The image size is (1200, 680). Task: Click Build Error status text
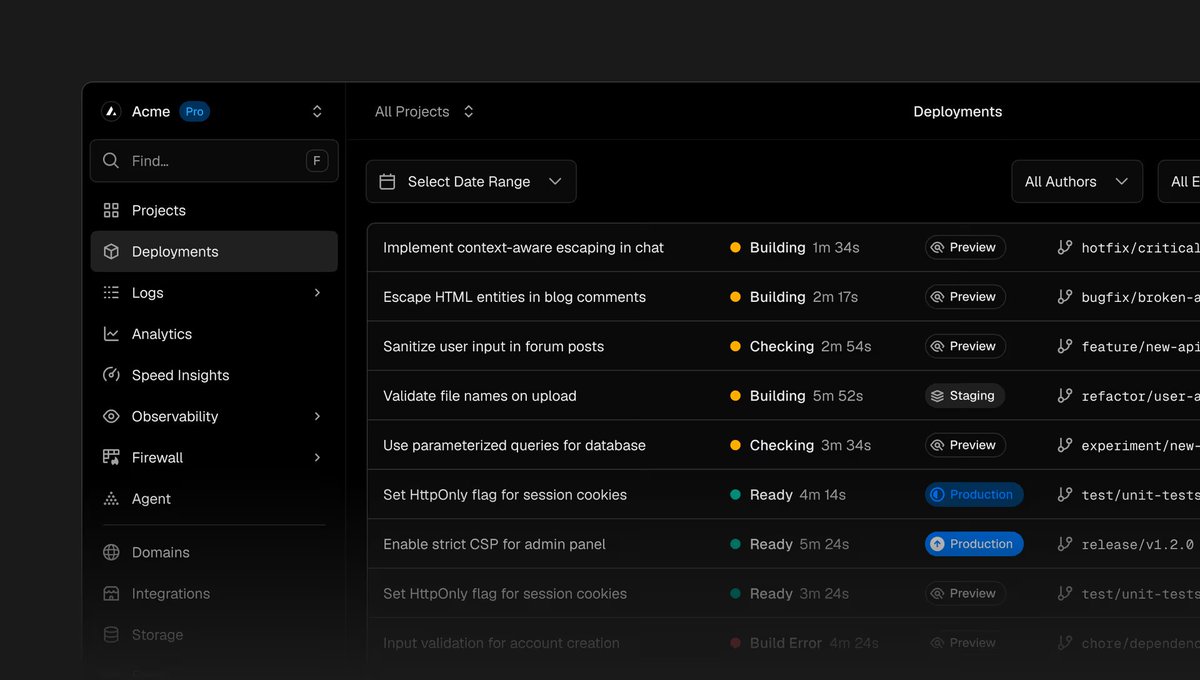[x=786, y=643]
